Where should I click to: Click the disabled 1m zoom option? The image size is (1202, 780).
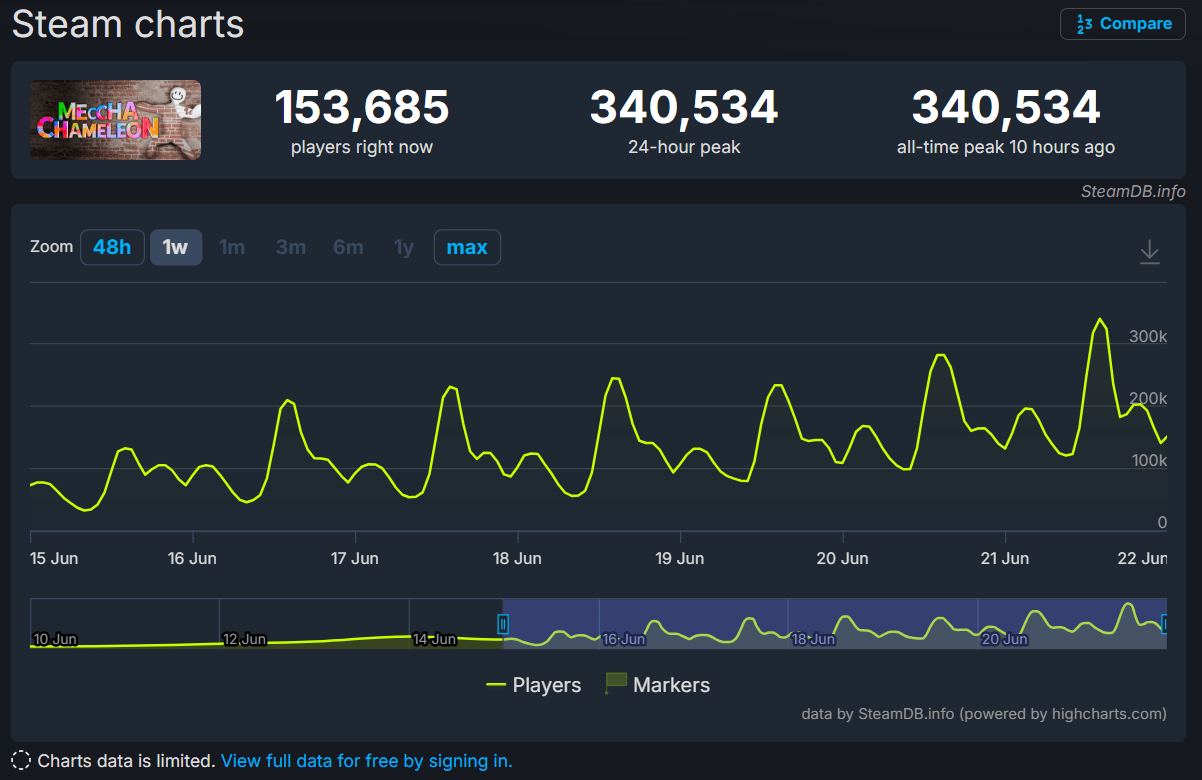point(232,247)
